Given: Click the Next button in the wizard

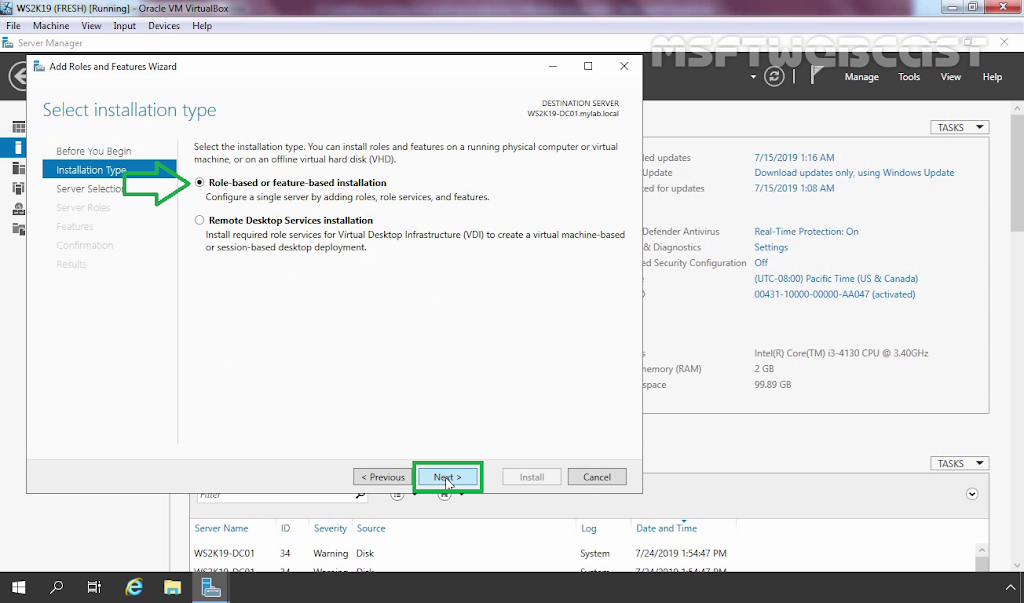Looking at the screenshot, I should (x=447, y=478).
